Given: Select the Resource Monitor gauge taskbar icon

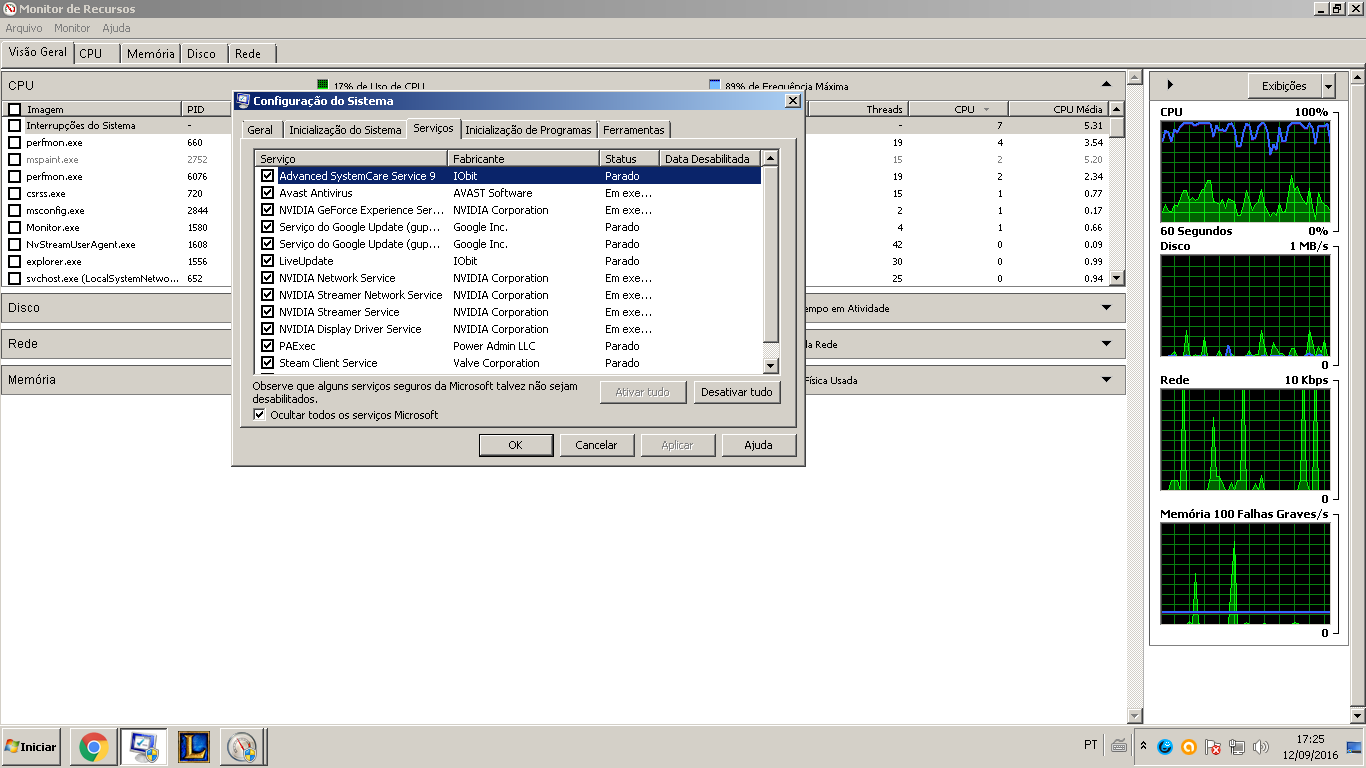Looking at the screenshot, I should pos(241,747).
